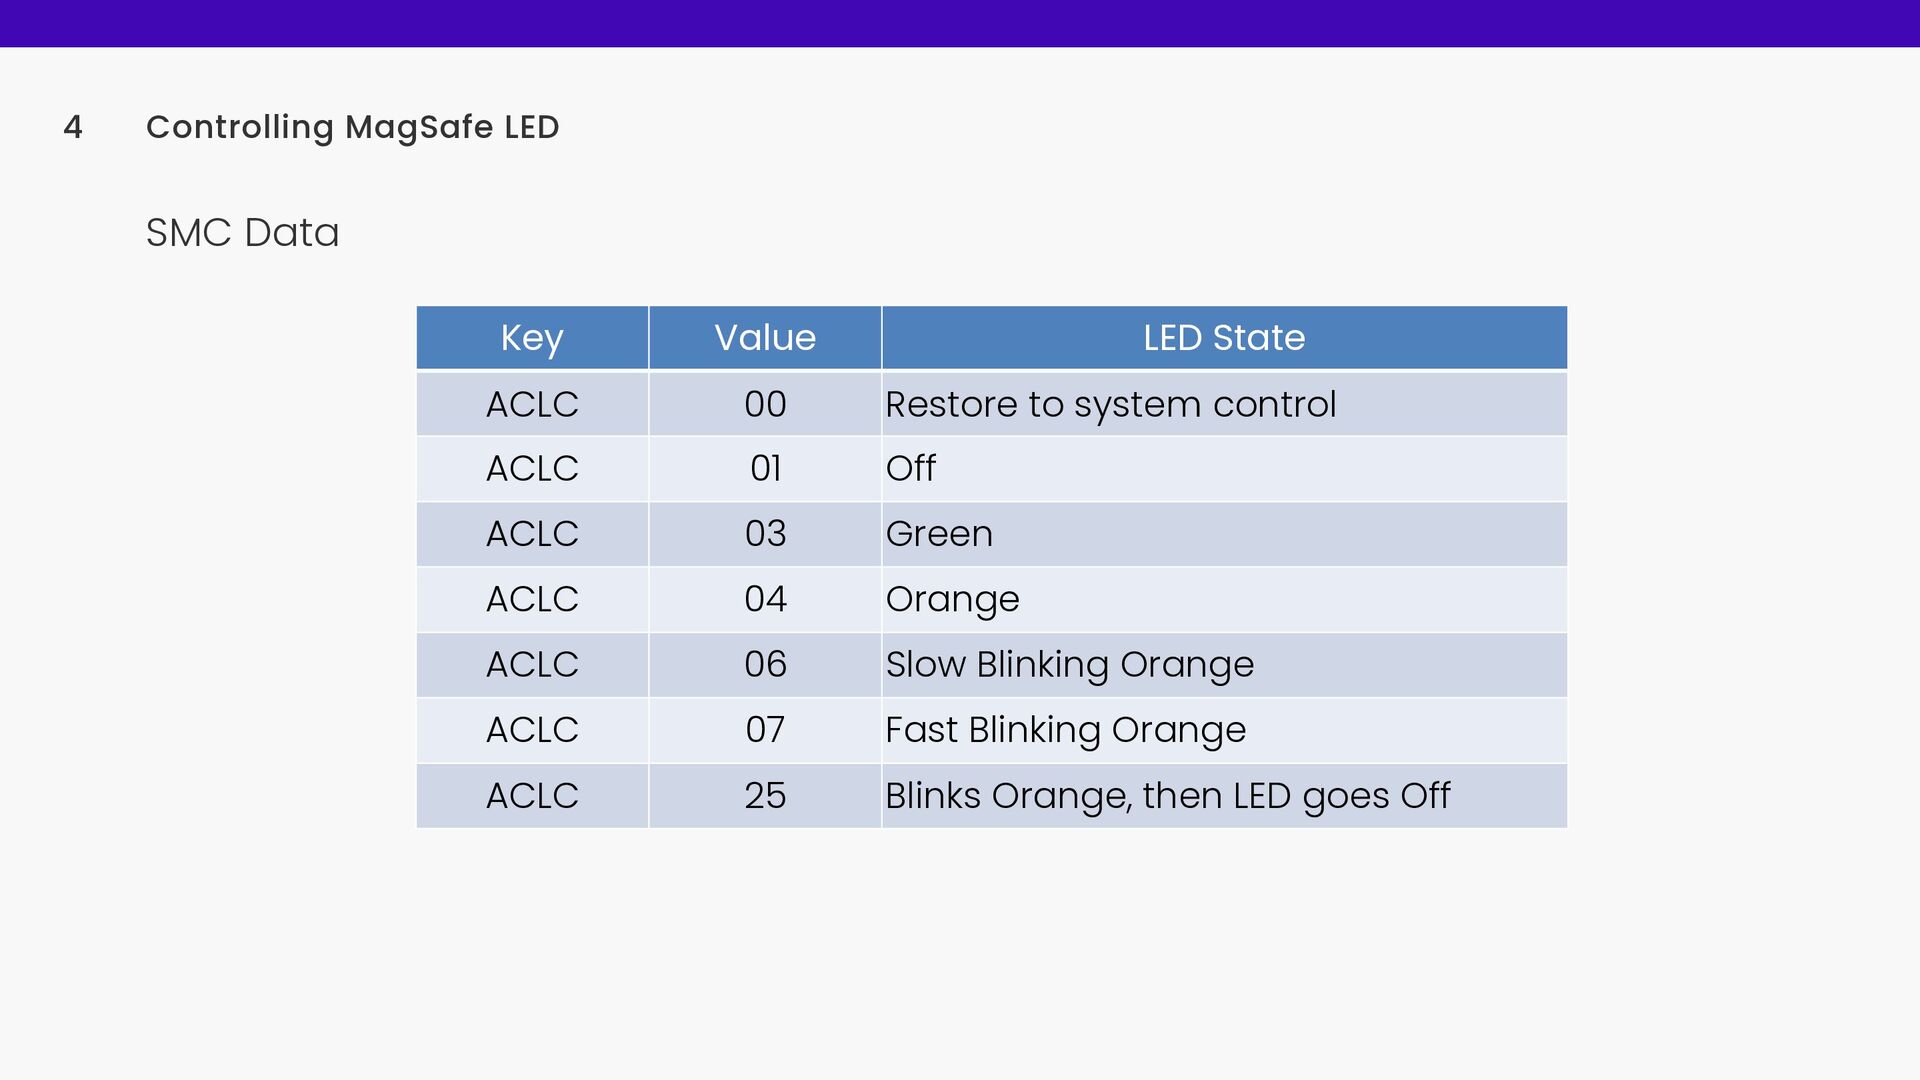
Task: Click Blinks Orange, then LED goes Off cell
Action: click(1224, 796)
